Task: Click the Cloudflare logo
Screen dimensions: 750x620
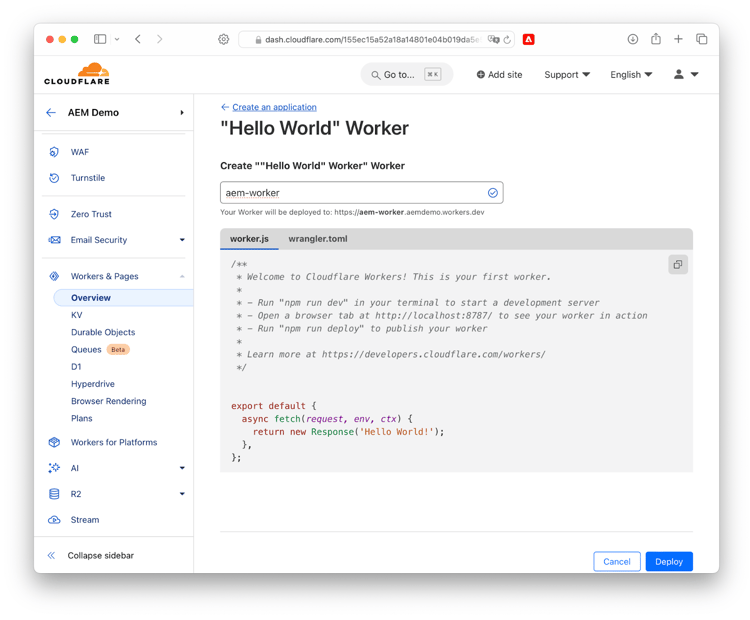Action: click(x=77, y=74)
